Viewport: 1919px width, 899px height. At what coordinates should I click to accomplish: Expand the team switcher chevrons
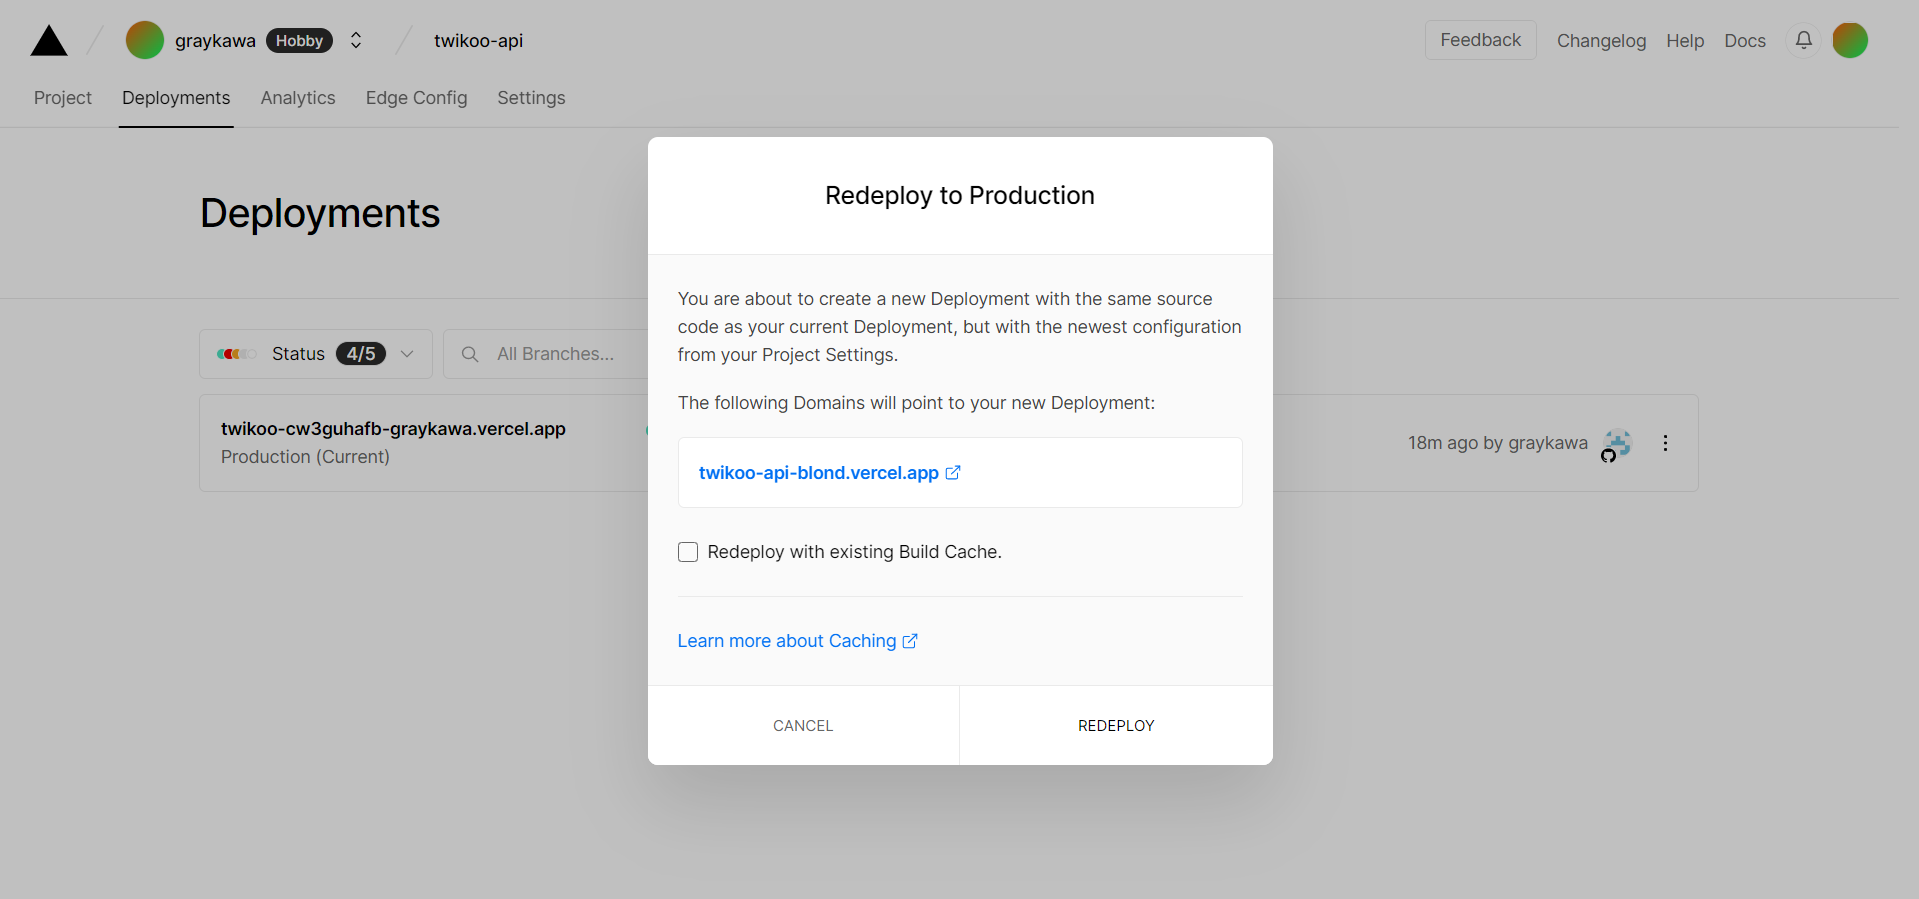click(356, 40)
